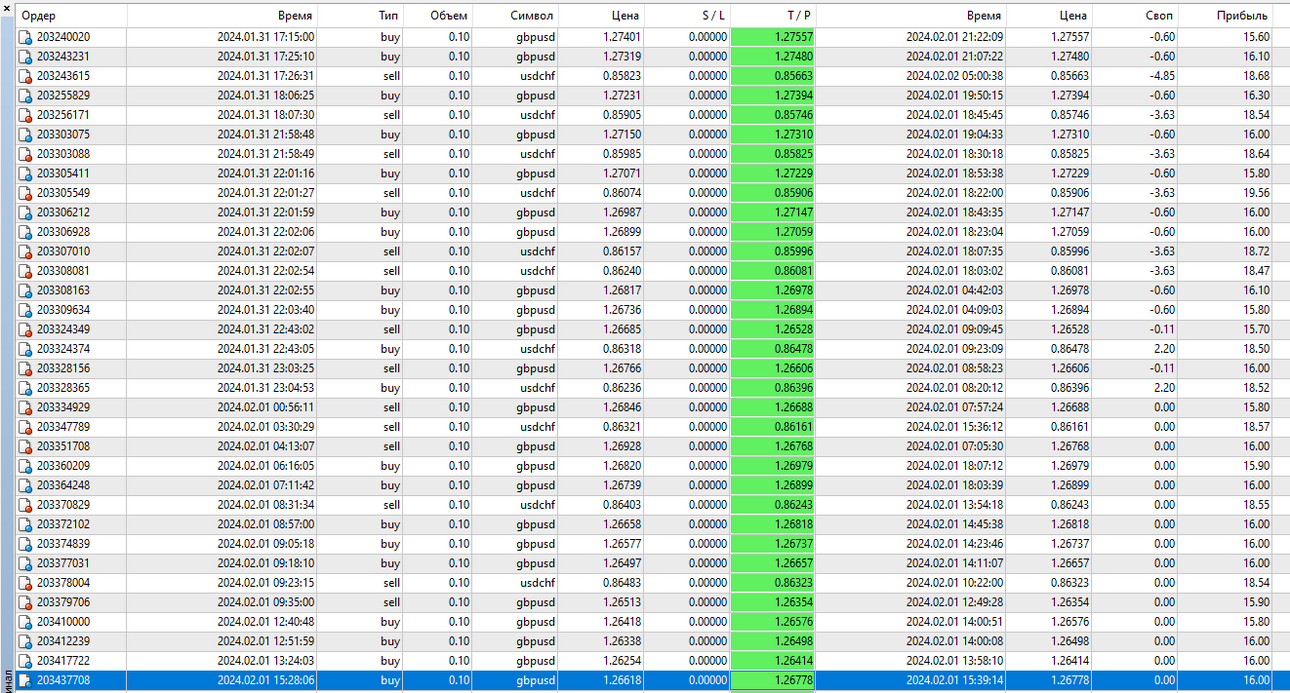Select the profit value 15.60
Viewport: 1290px width, 693px height.
click(x=1256, y=37)
